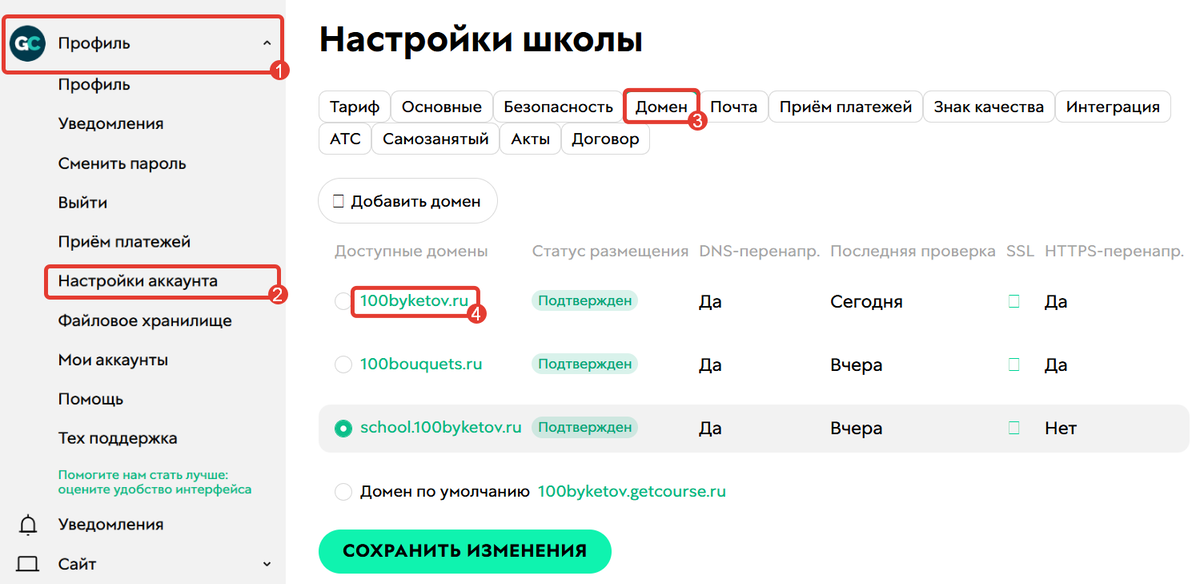
Task: Open the Интеграция tab
Action: [x=1113, y=107]
